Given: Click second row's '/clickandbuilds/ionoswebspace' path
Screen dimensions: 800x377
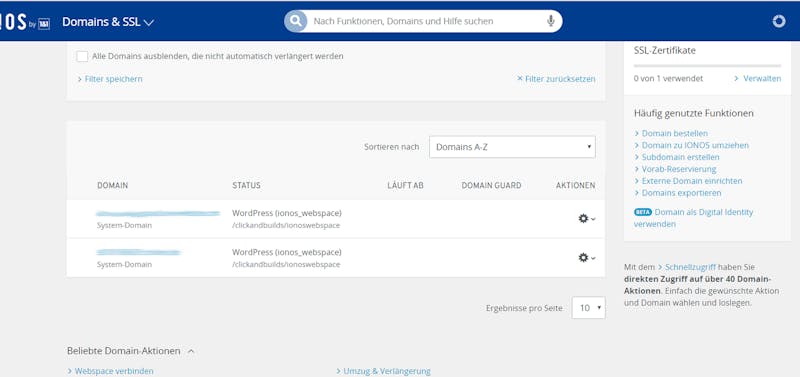Looking at the screenshot, I should pos(286,264).
